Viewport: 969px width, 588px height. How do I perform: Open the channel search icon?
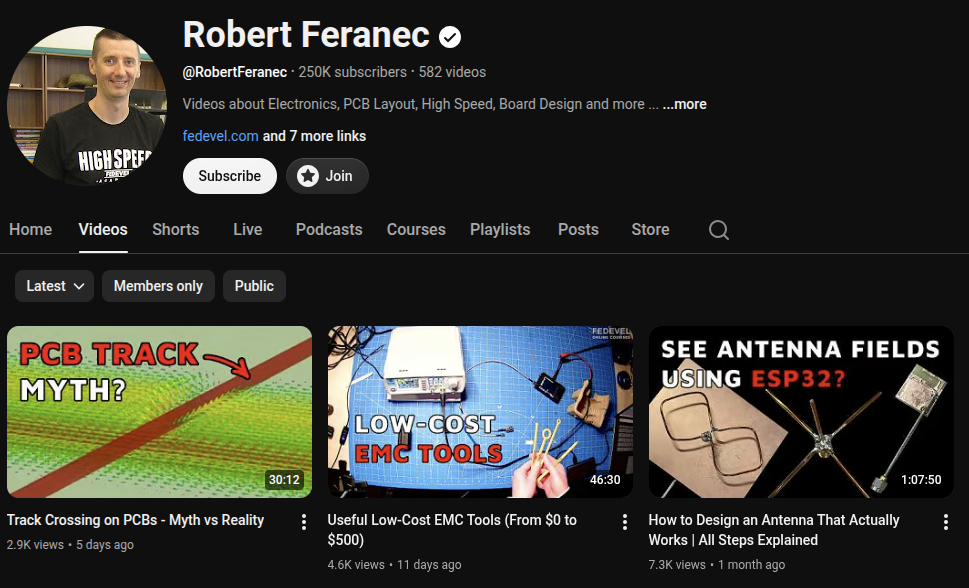[x=718, y=230]
